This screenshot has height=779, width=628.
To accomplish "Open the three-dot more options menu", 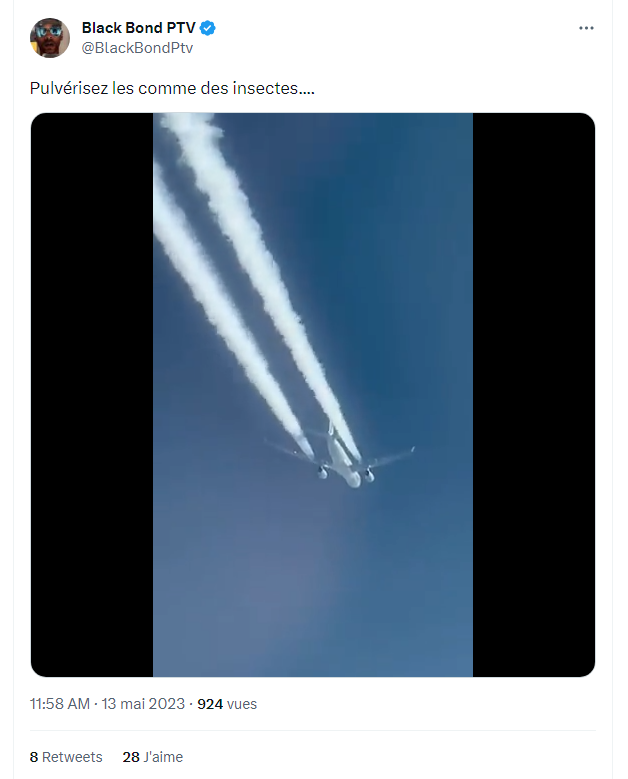I will pos(587,28).
